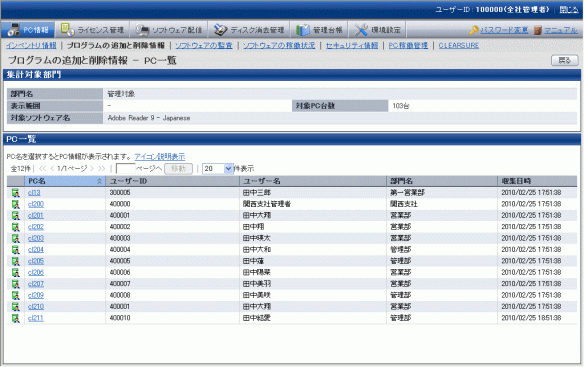Screen dimensions: 584x367
Task: Click the ソフトウェア配信 delivery icon
Action: (142, 30)
